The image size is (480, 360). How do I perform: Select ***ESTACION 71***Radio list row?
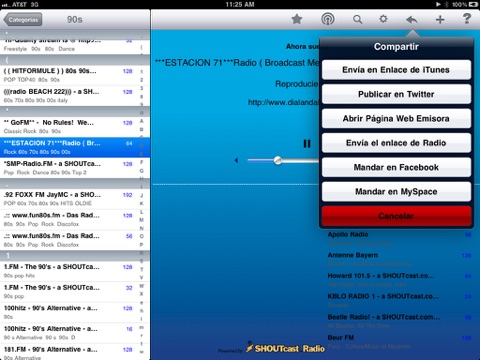tap(69, 147)
